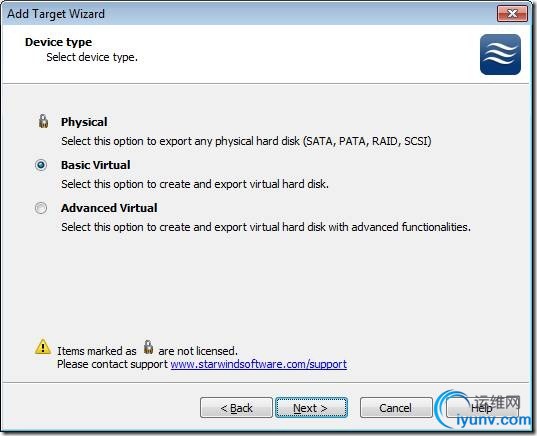Click 'Please contact support' text
537x436 pixels.
click(112, 364)
